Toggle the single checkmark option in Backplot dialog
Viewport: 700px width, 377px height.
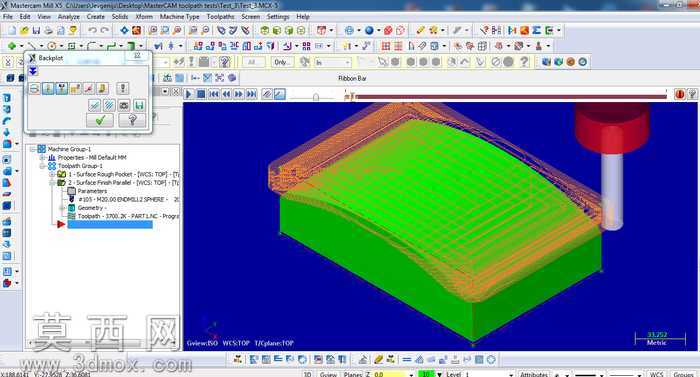point(94,105)
